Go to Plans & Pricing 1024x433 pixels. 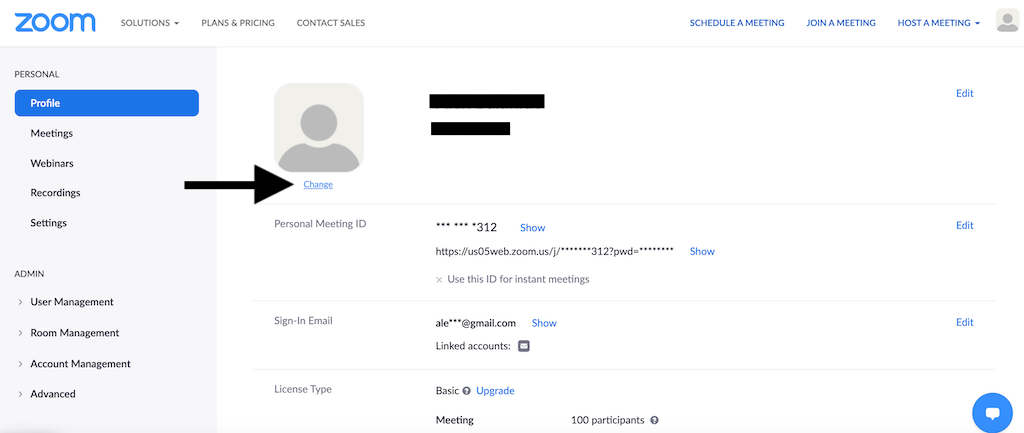coord(238,23)
